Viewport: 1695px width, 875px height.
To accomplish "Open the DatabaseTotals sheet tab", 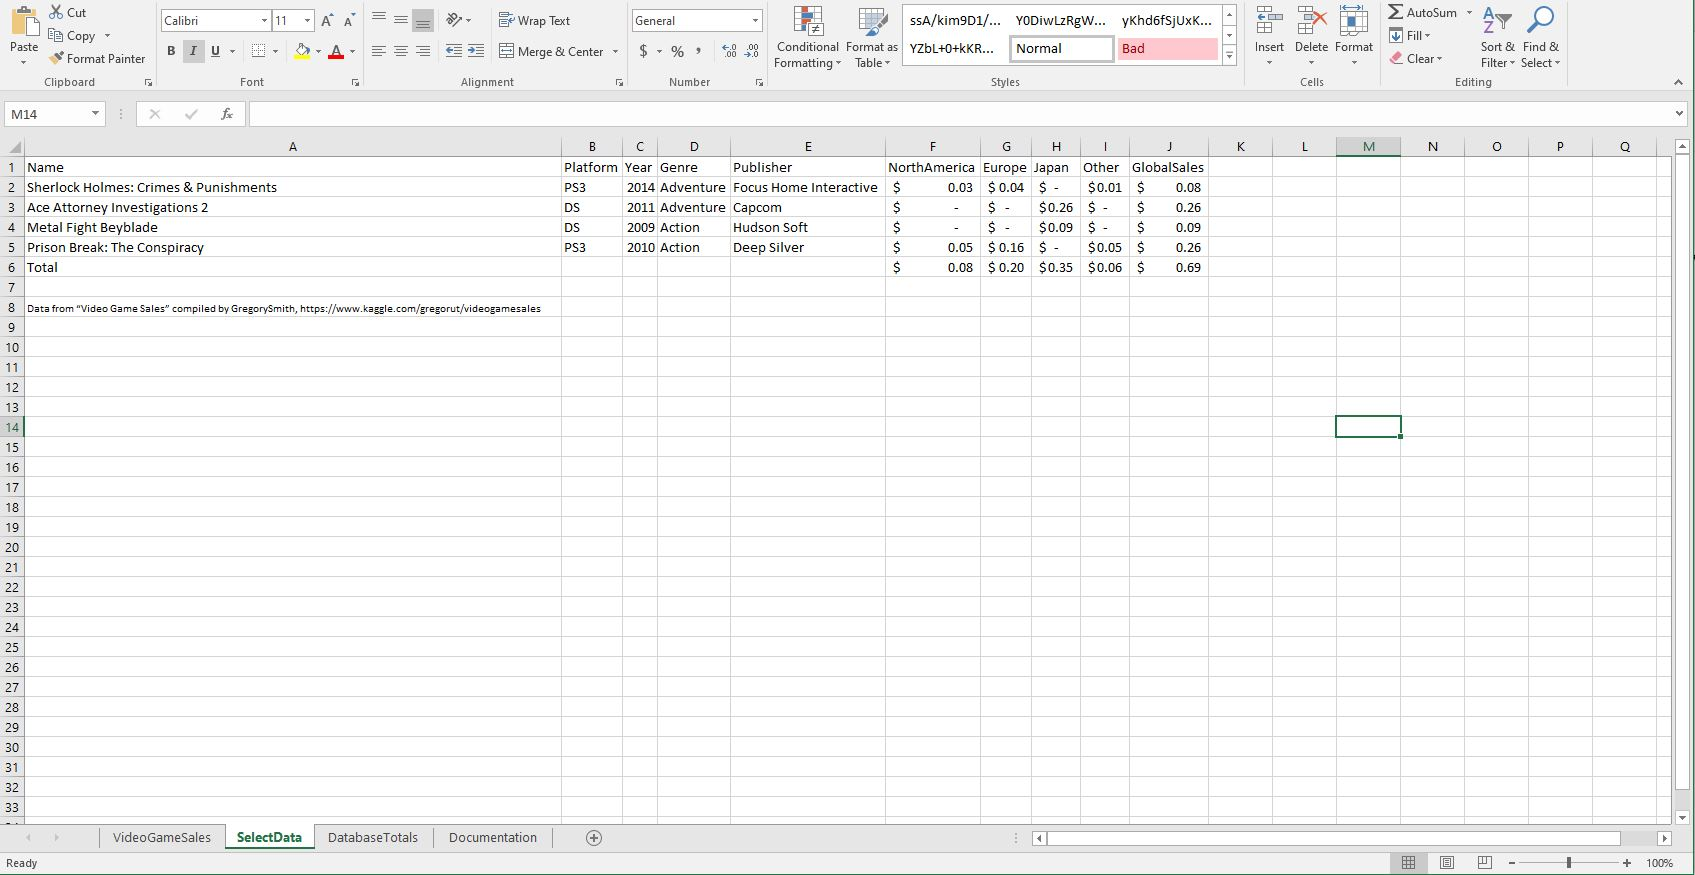I will 373,838.
